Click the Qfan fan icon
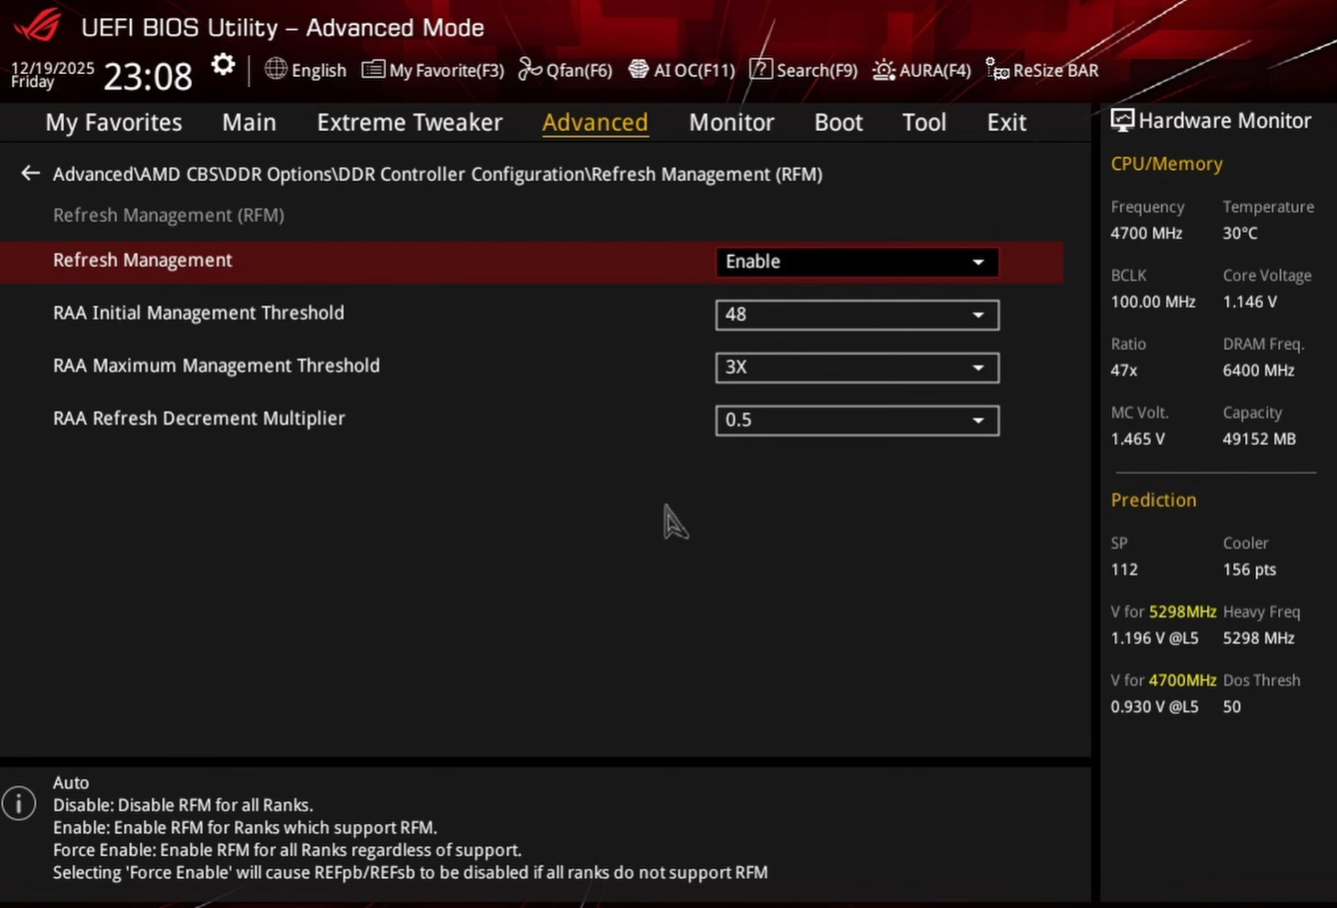The width and height of the screenshot is (1337, 908). (530, 69)
